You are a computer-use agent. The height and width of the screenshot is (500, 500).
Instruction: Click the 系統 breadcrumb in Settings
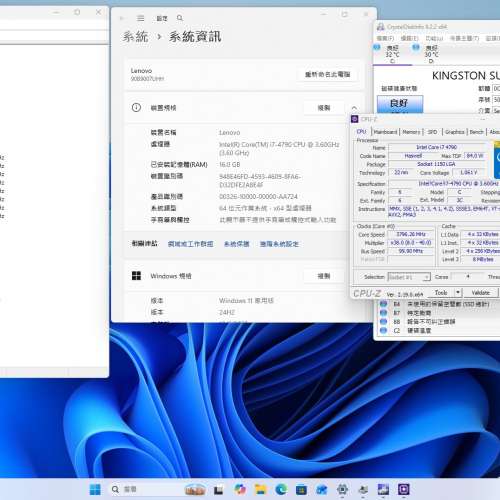point(135,37)
